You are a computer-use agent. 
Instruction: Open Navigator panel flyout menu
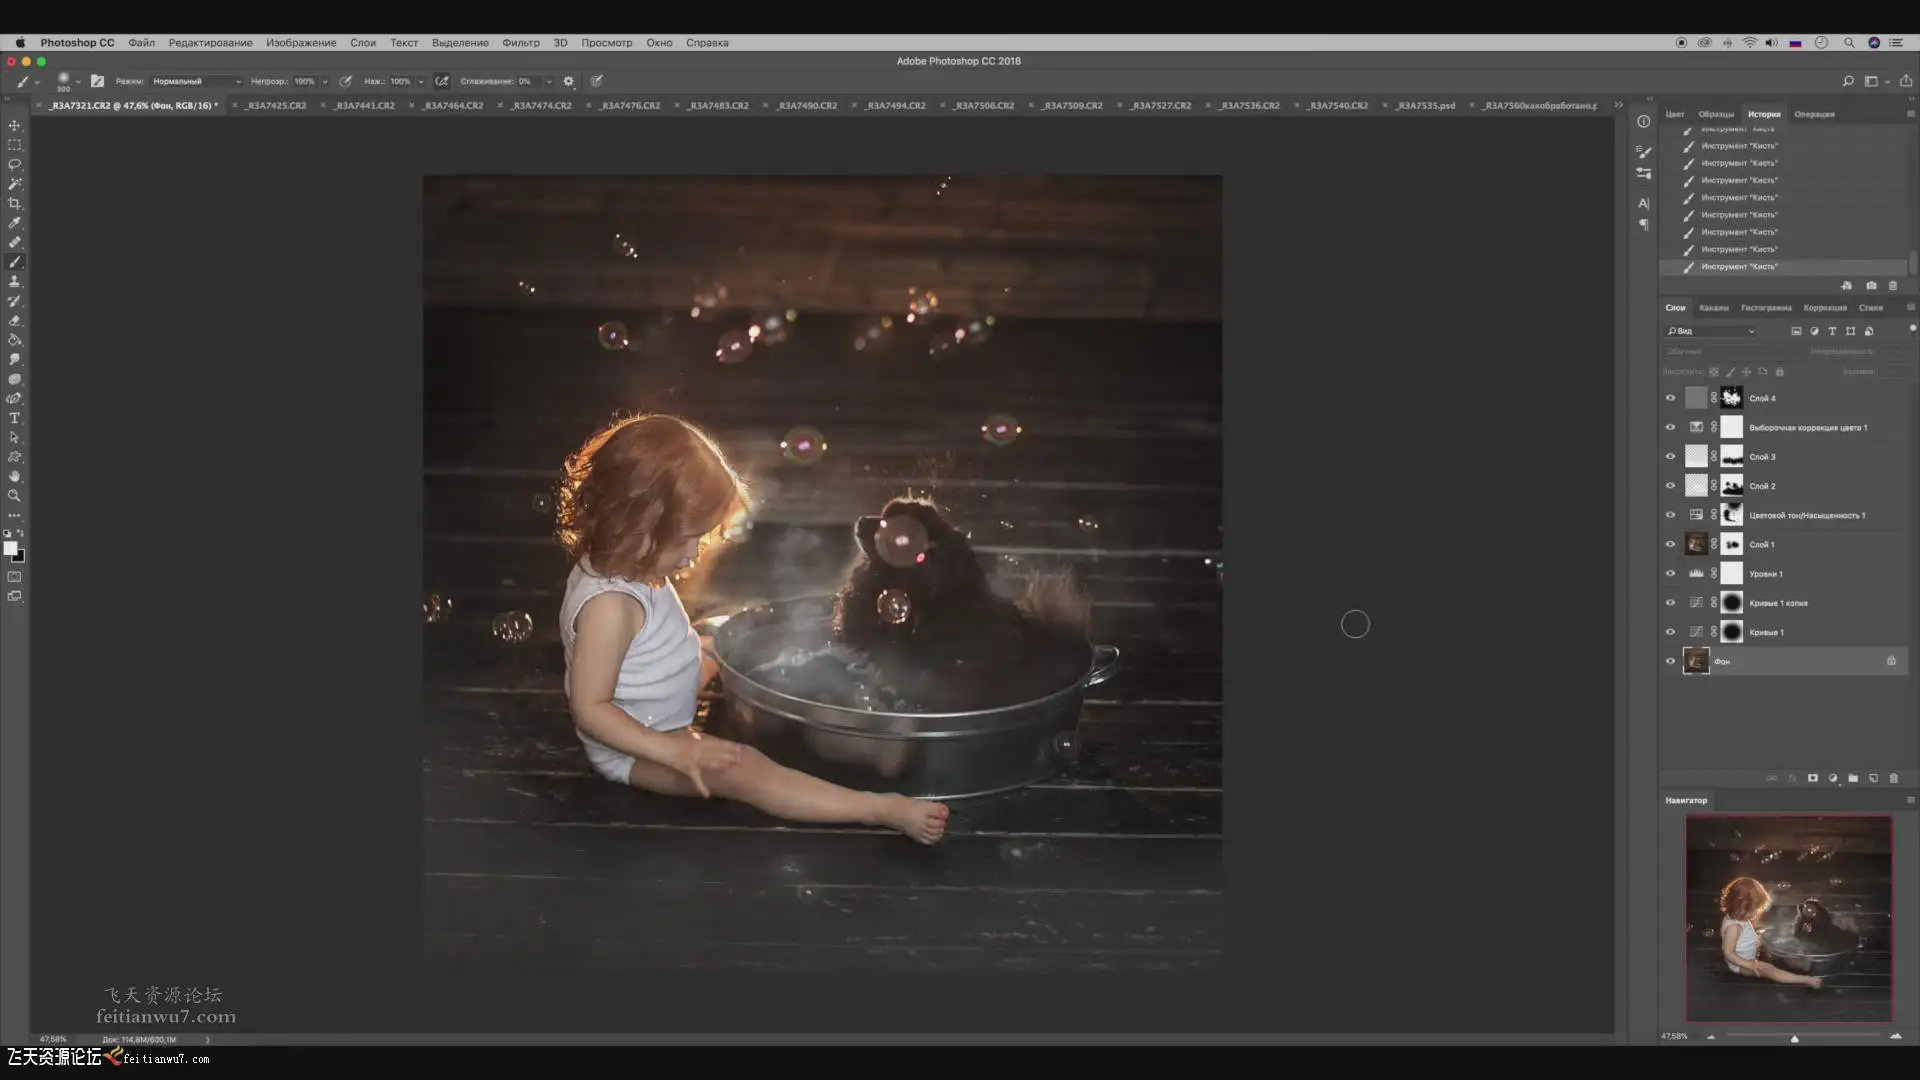click(1910, 800)
